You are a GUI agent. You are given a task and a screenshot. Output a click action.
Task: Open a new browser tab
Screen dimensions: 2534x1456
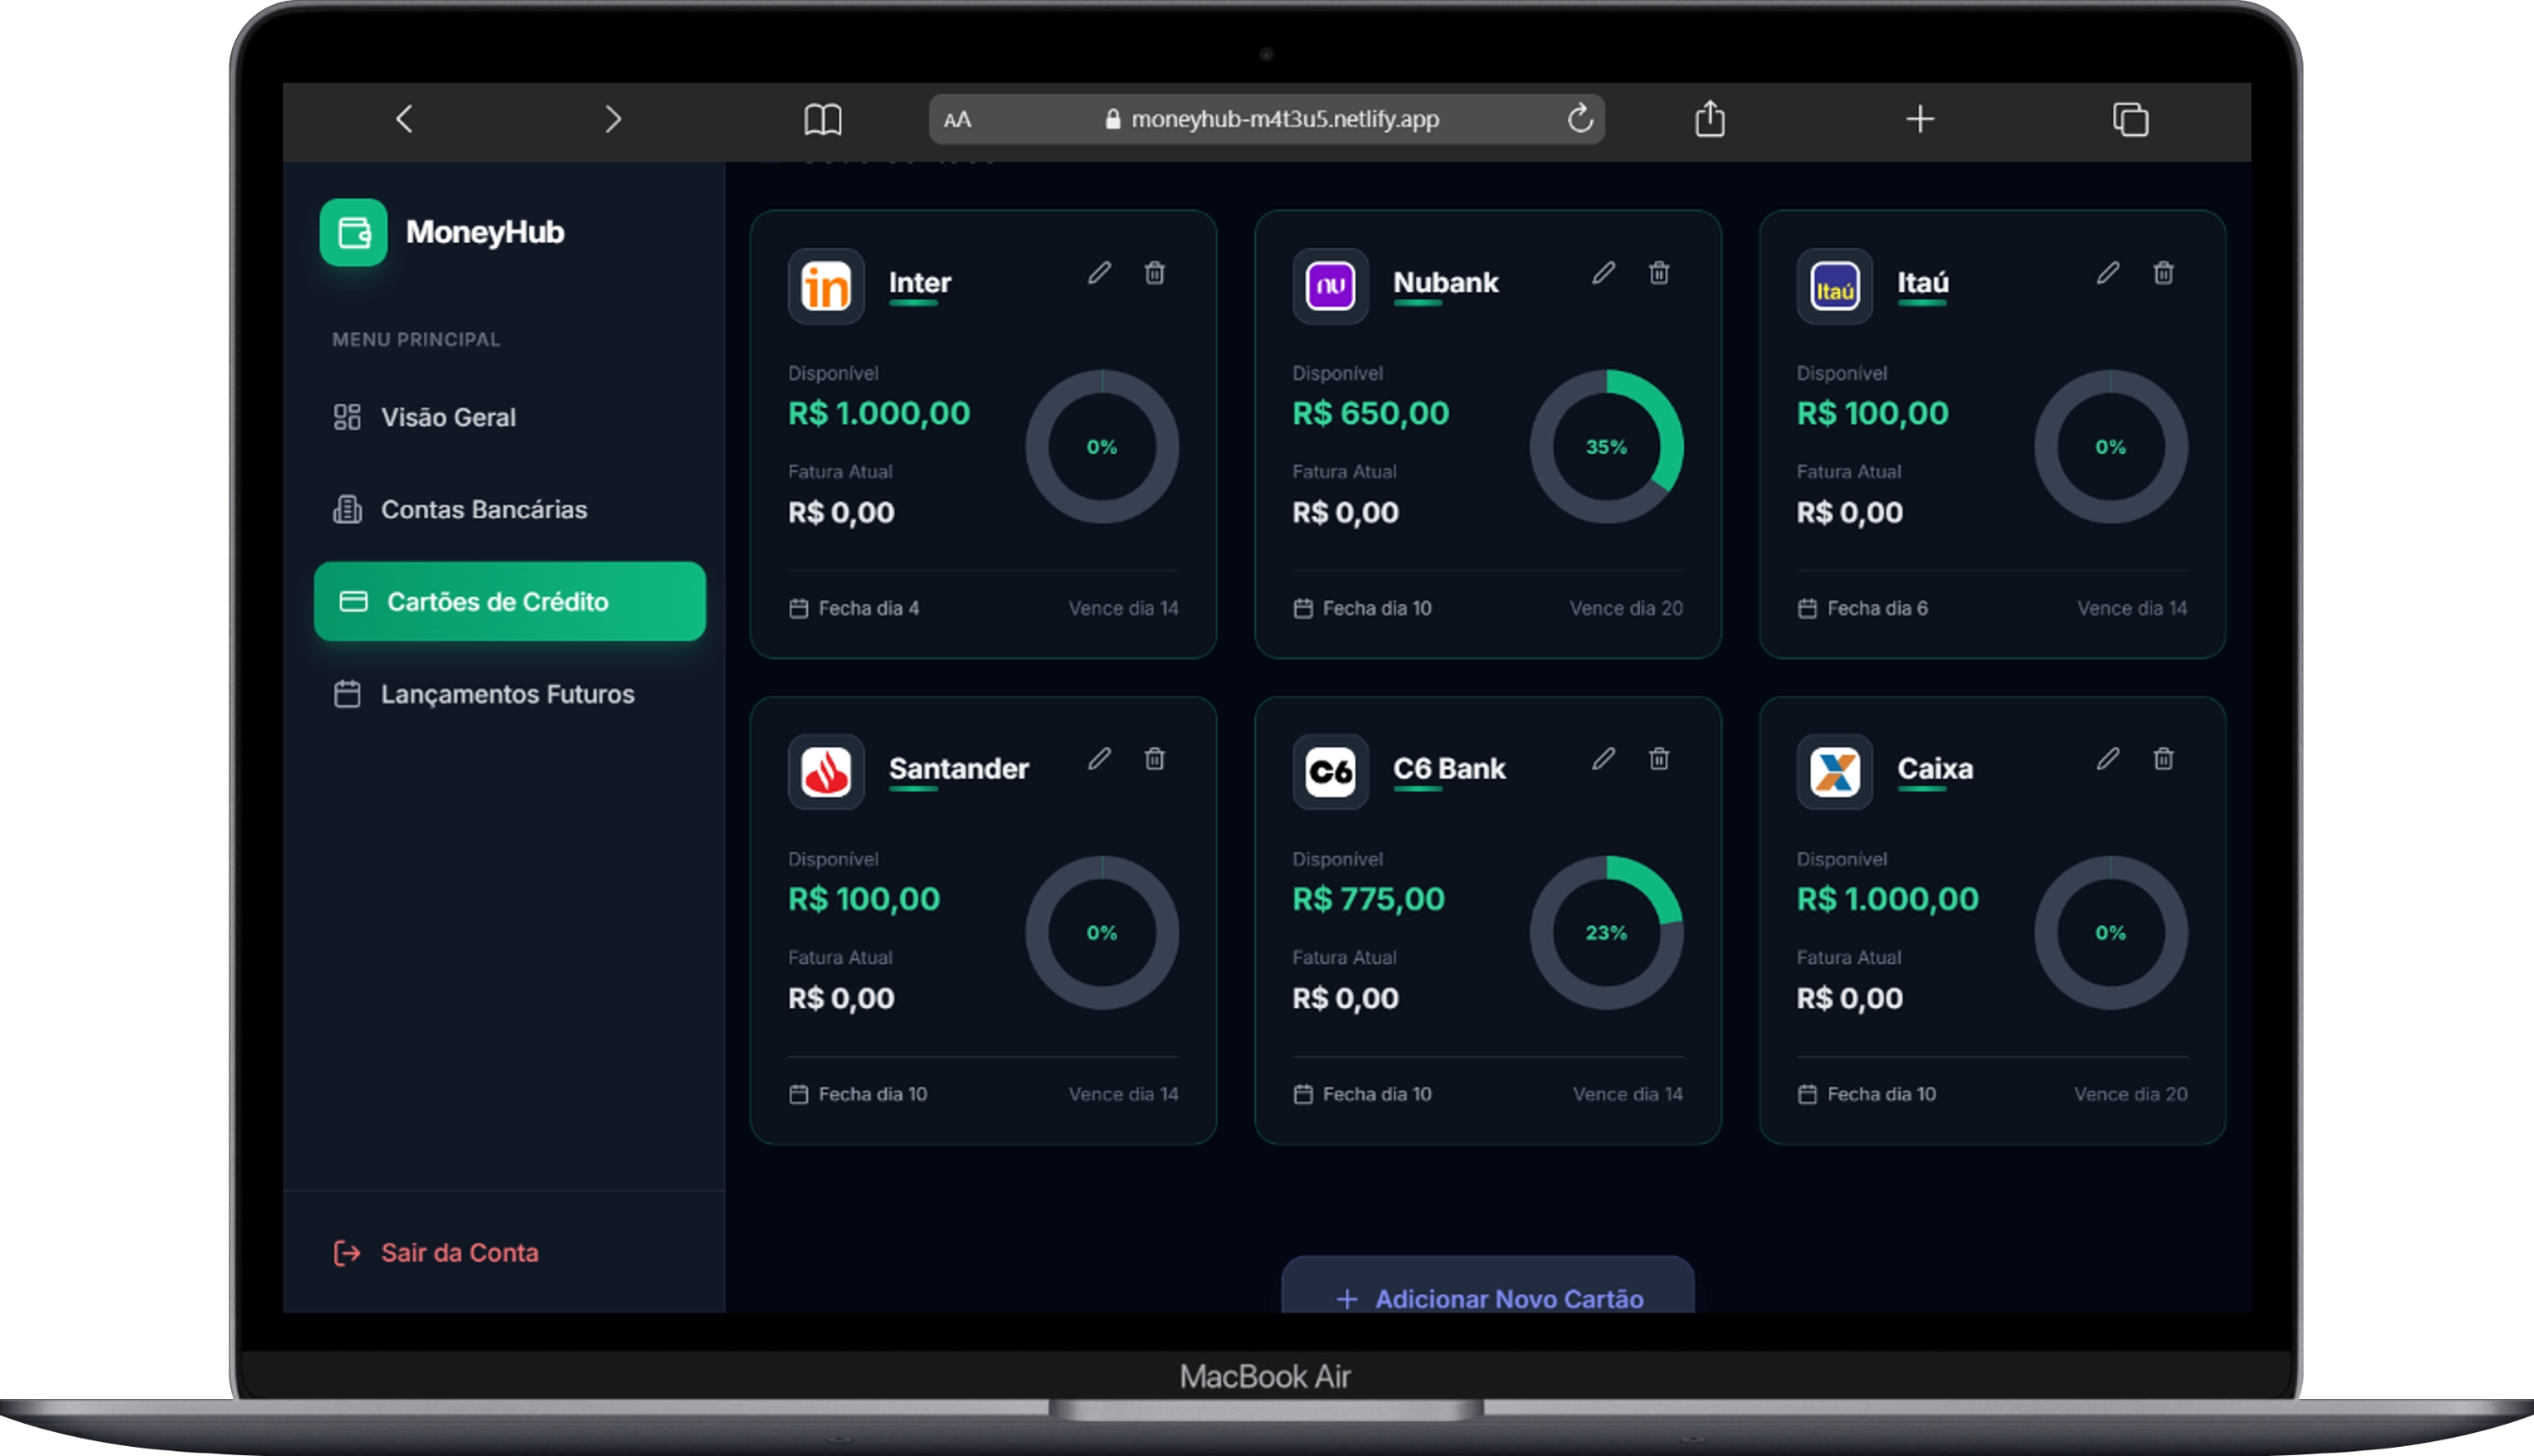tap(1920, 119)
